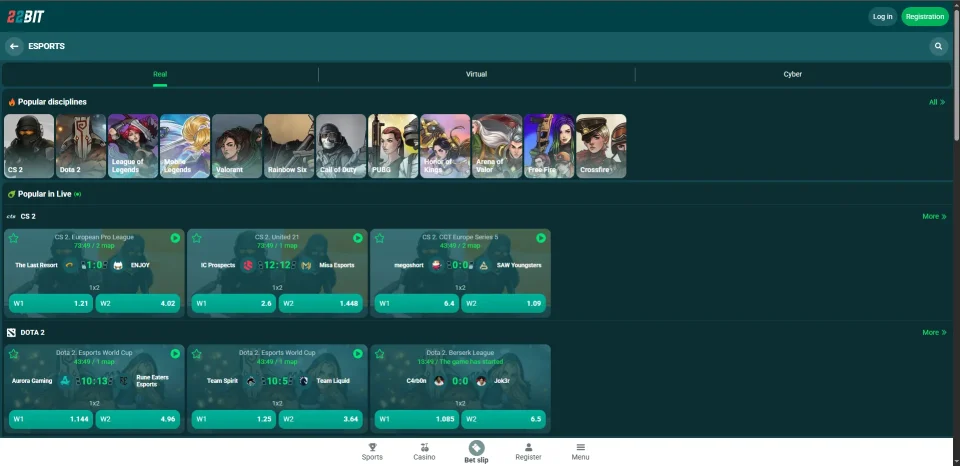Select the Free Fire tile
Image resolution: width=960 pixels, height=466 pixels.
(x=549, y=146)
